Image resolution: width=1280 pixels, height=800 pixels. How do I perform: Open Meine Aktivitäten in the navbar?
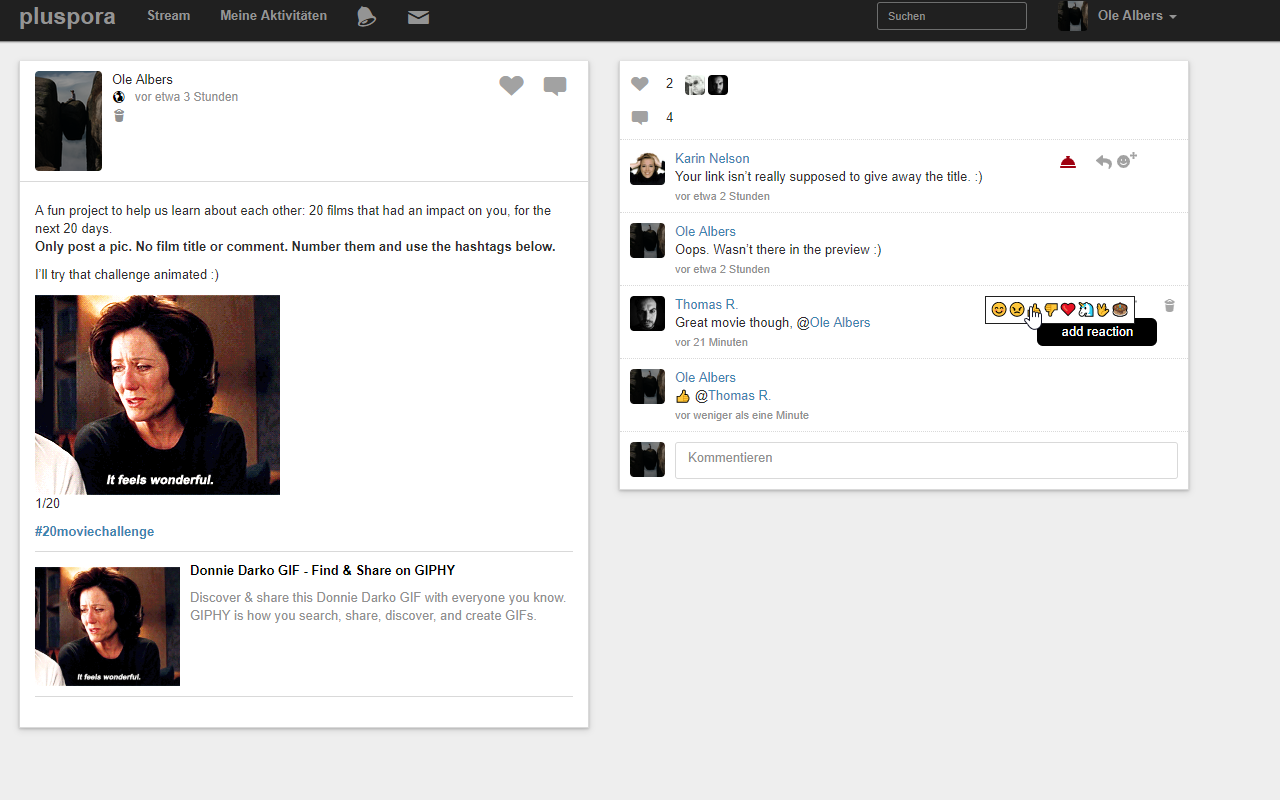coord(273,16)
